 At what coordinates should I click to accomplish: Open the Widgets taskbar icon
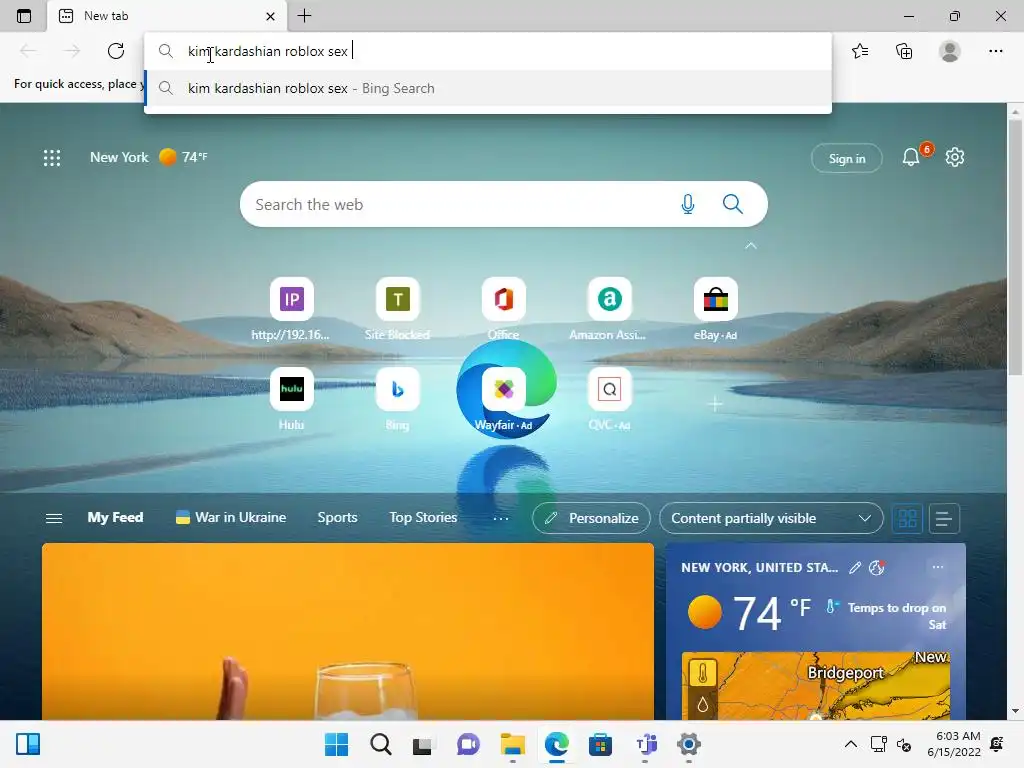point(28,744)
